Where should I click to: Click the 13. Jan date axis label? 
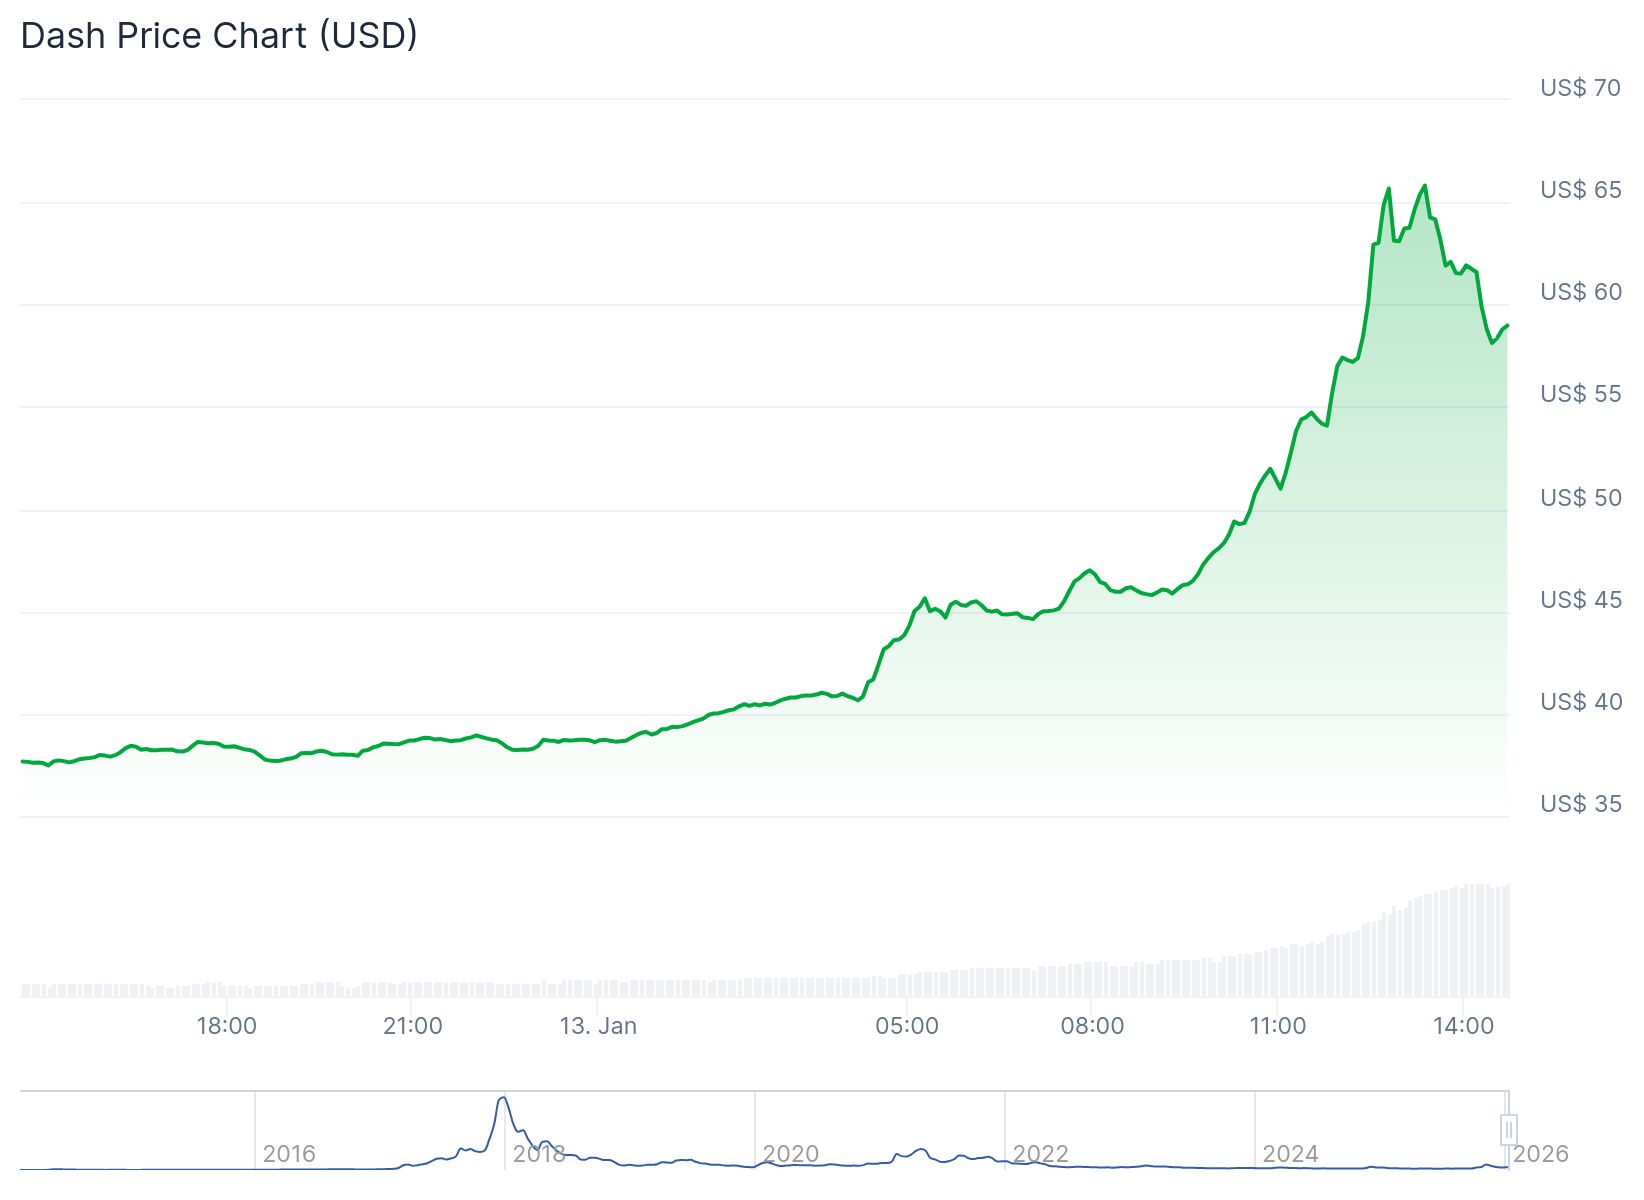598,1026
